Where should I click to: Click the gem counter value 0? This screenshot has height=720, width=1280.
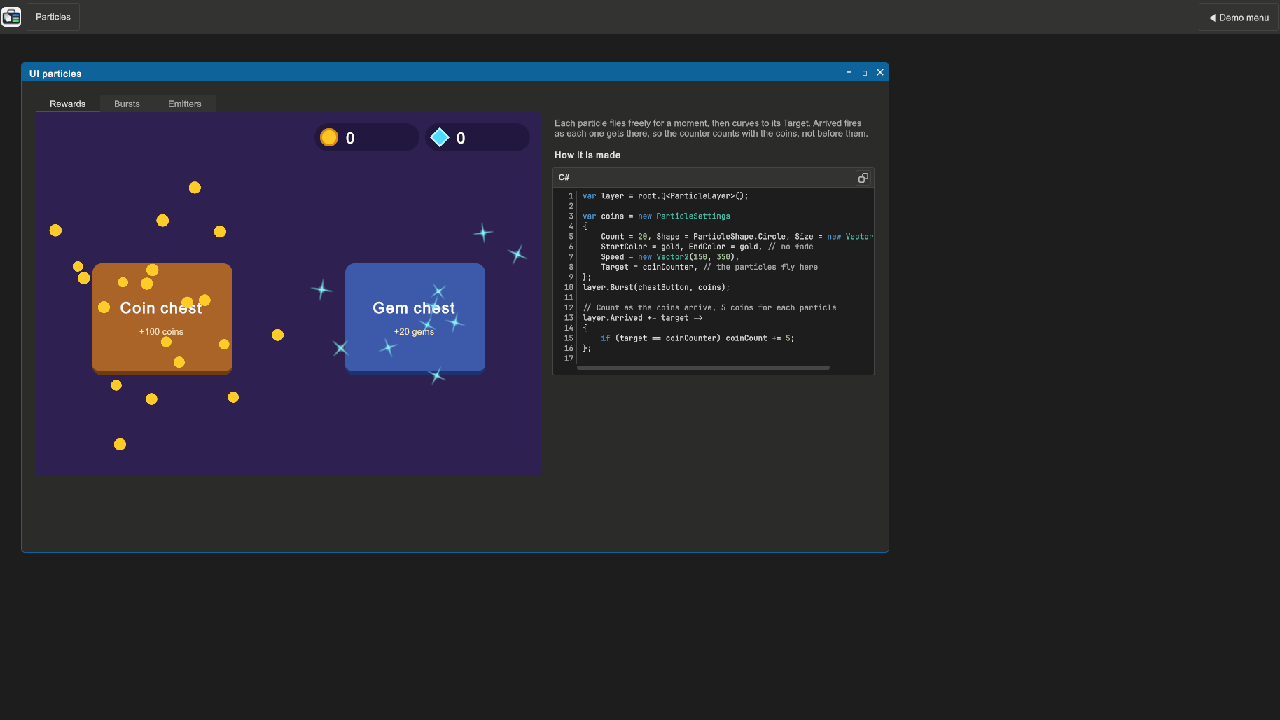[461, 138]
